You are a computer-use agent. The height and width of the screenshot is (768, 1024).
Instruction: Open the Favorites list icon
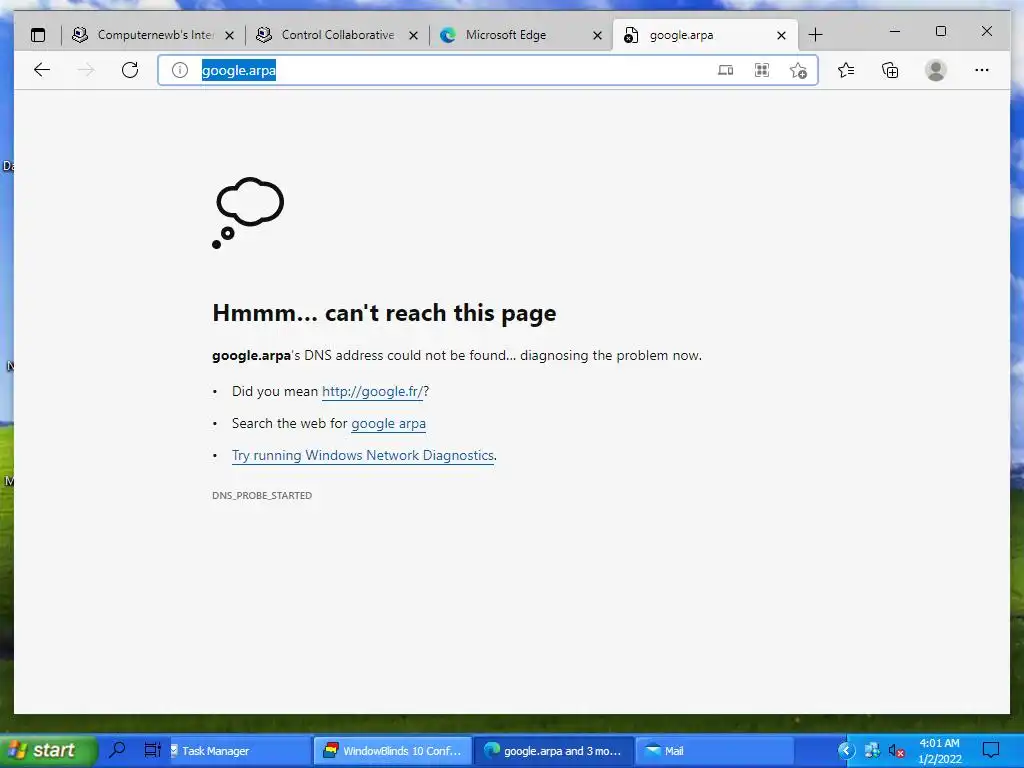[x=846, y=70]
